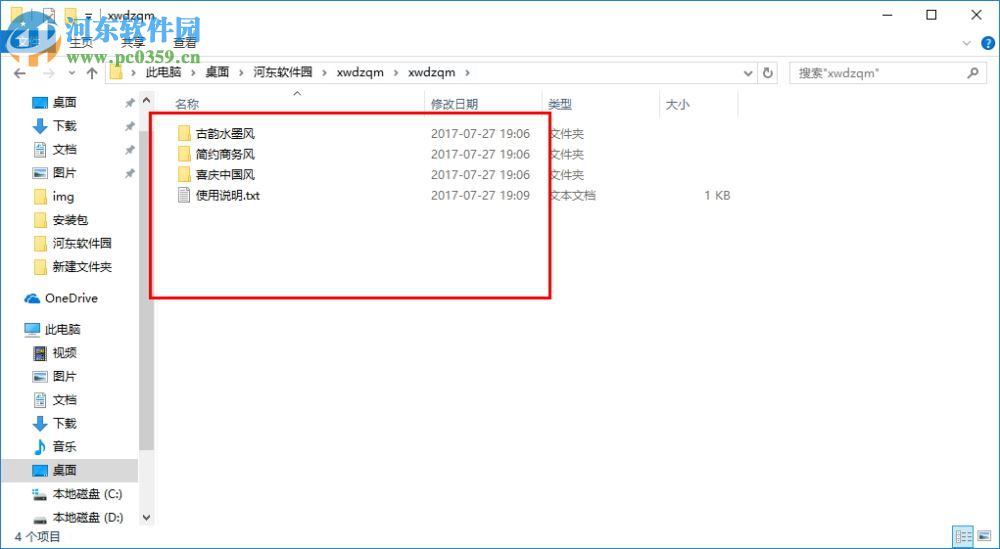The height and width of the screenshot is (549, 1000).
Task: Open the img folder in sidebar
Action: [x=63, y=197]
